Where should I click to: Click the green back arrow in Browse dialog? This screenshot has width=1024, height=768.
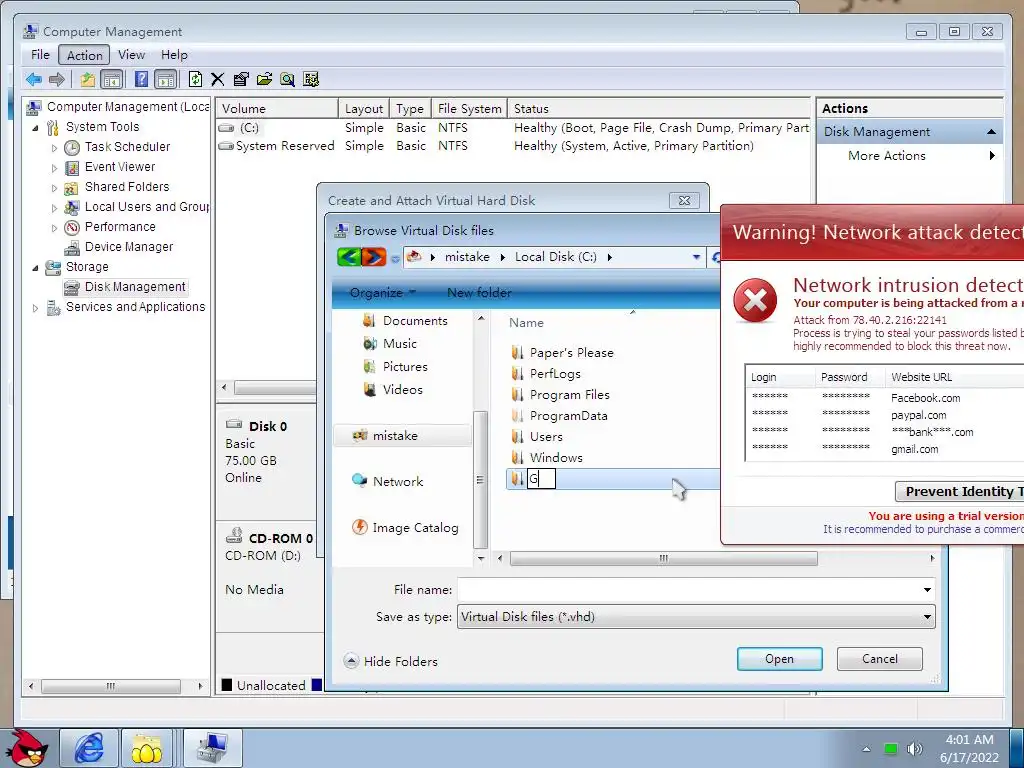tap(349, 257)
